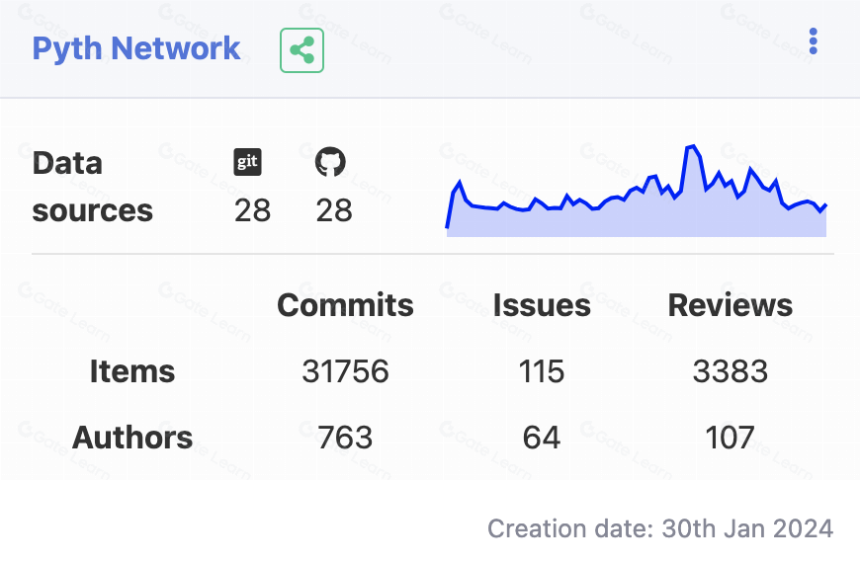Image resolution: width=860 pixels, height=563 pixels.
Task: Click the review authors count 107
Action: [730, 437]
